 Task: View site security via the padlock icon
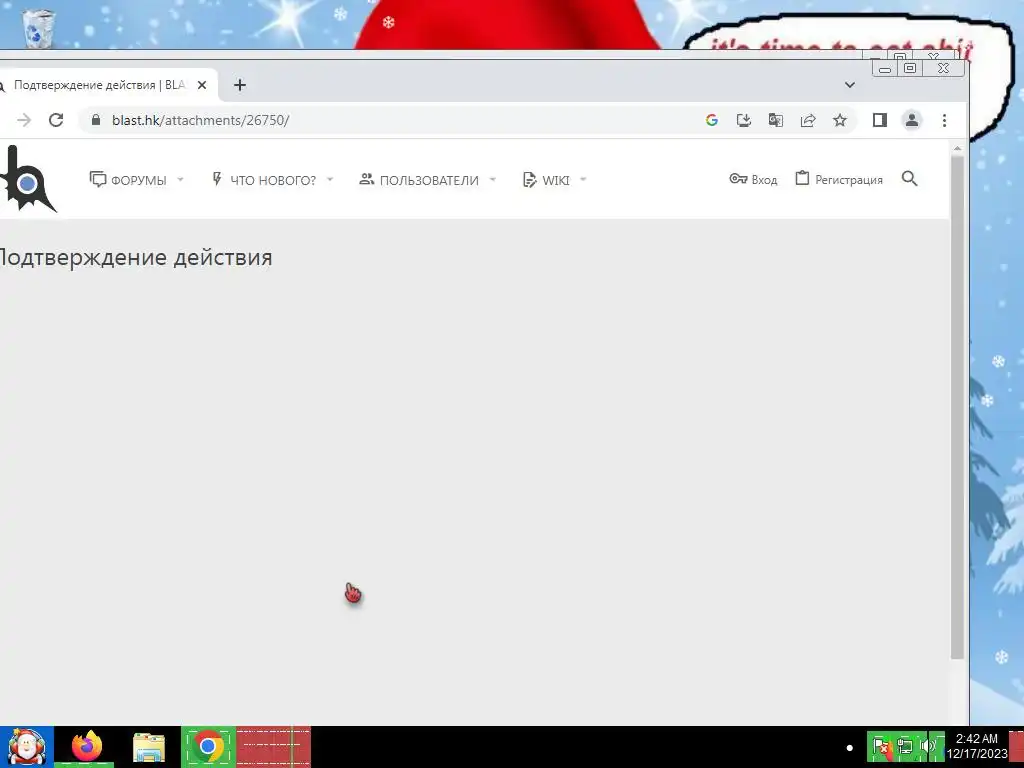(96, 120)
